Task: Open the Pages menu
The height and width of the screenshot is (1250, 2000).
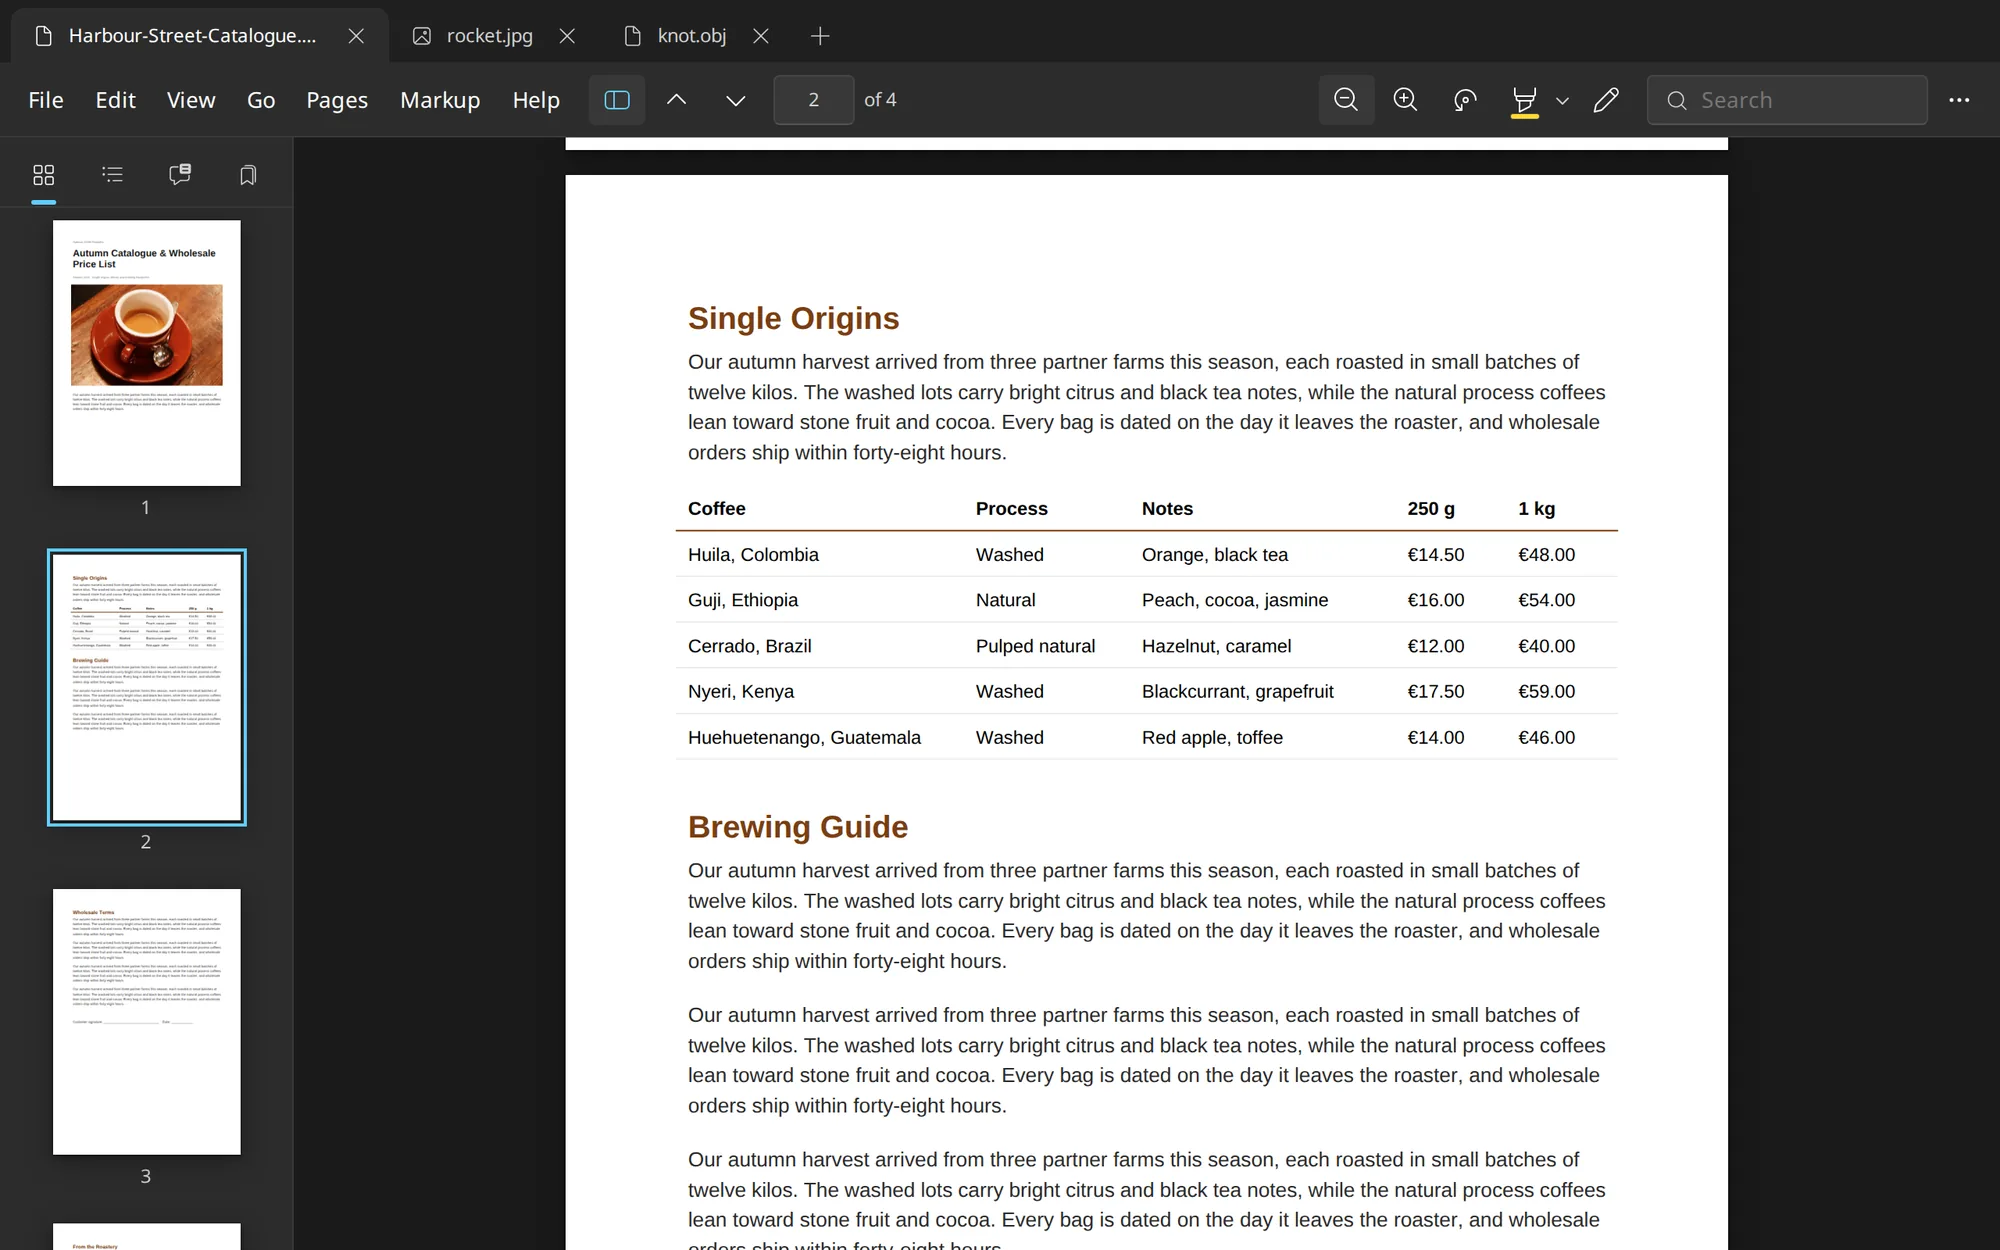Action: coord(337,100)
